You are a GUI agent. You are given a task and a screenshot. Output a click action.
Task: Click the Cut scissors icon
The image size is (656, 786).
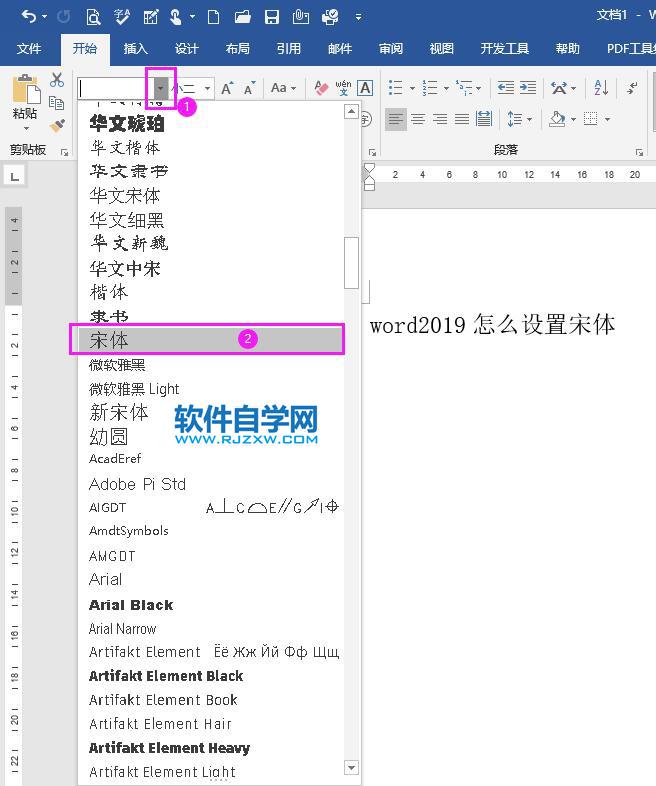coord(57,80)
